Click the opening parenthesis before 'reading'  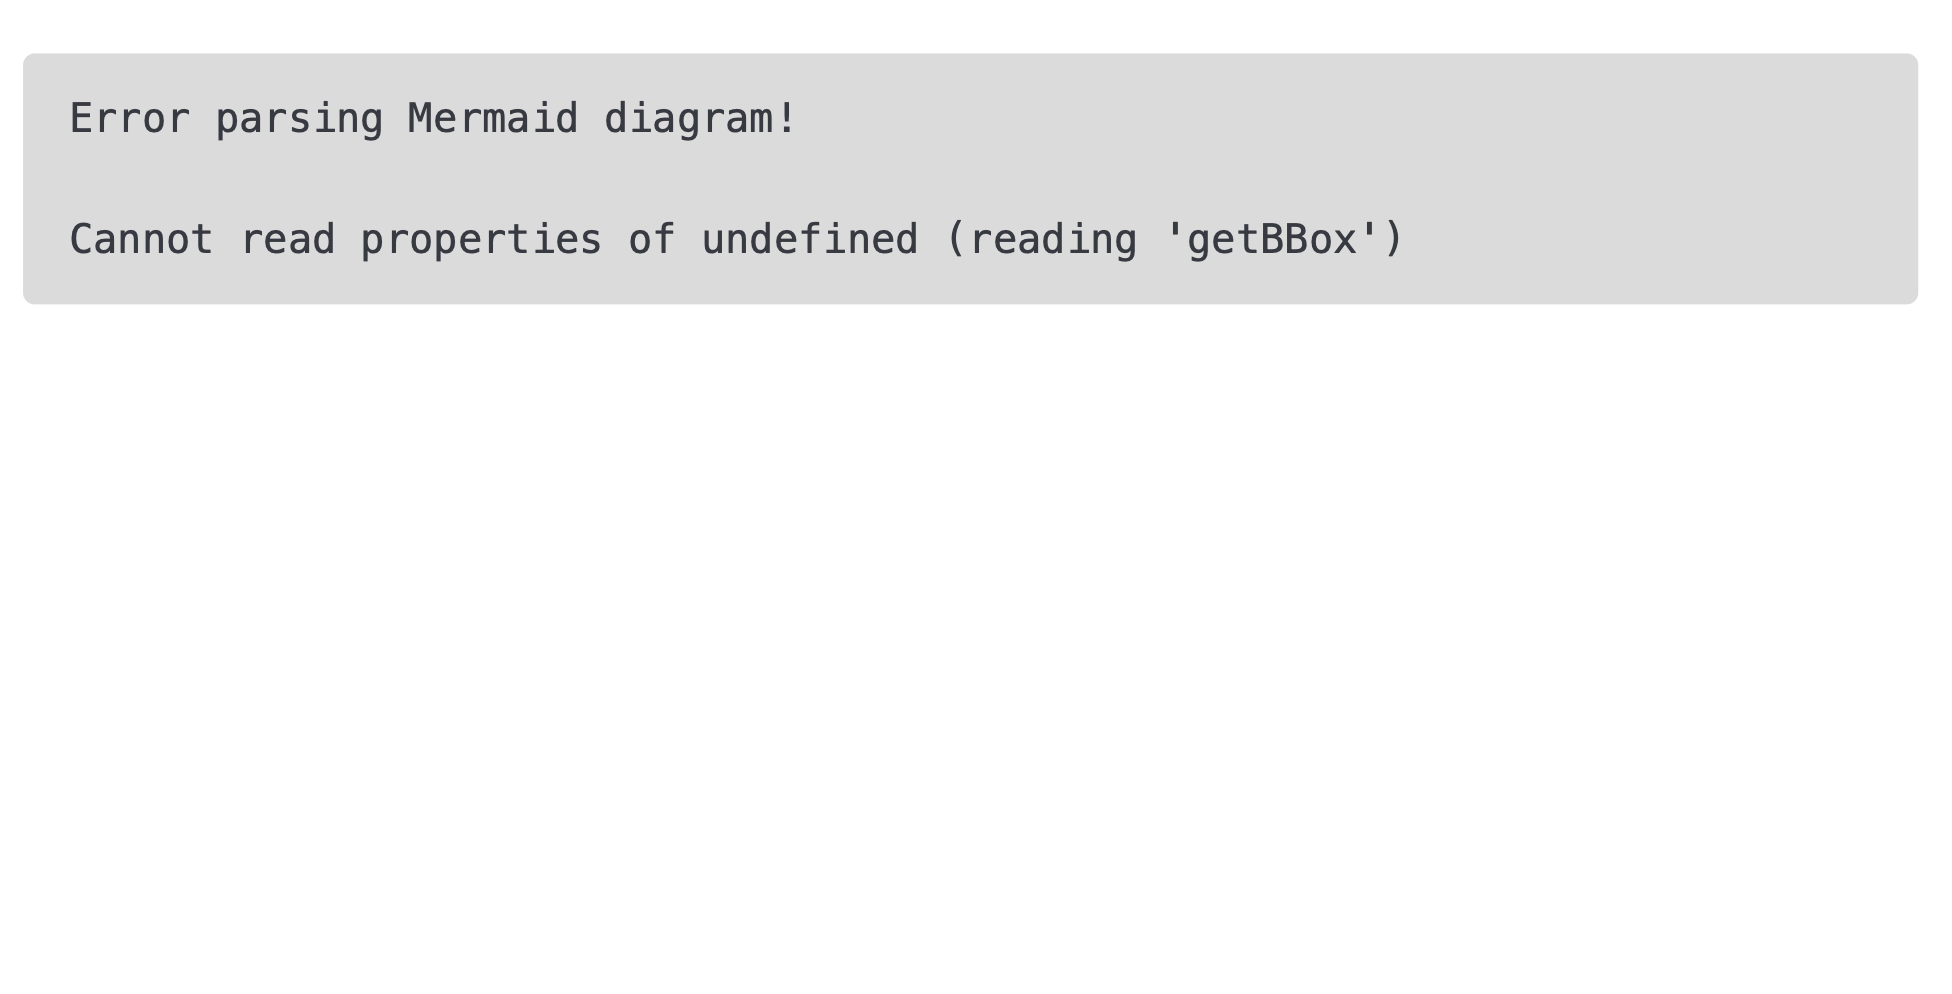tap(955, 240)
